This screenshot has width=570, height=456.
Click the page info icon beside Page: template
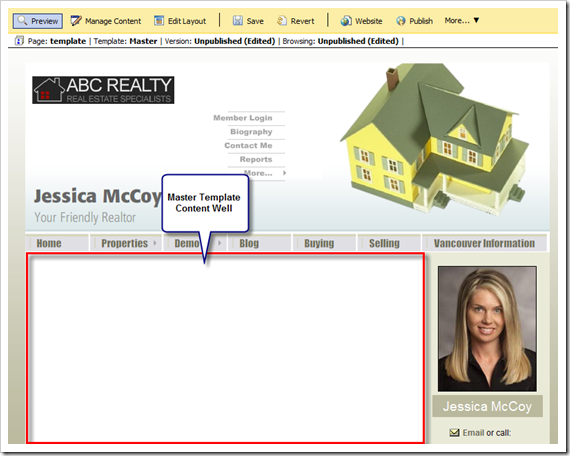19,41
